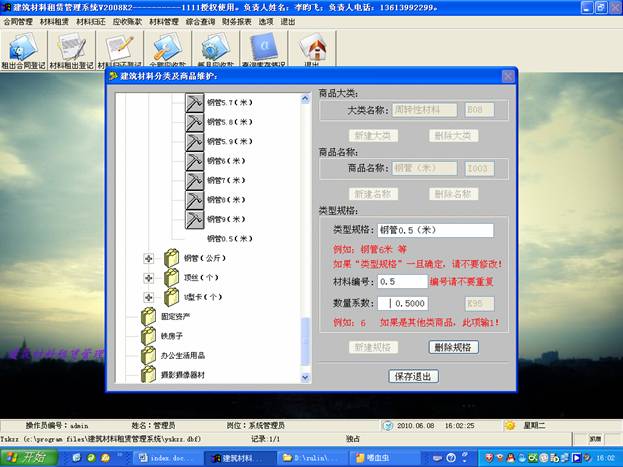
Task: Select the 钢管9(米) tree item icon
Action: [194, 218]
